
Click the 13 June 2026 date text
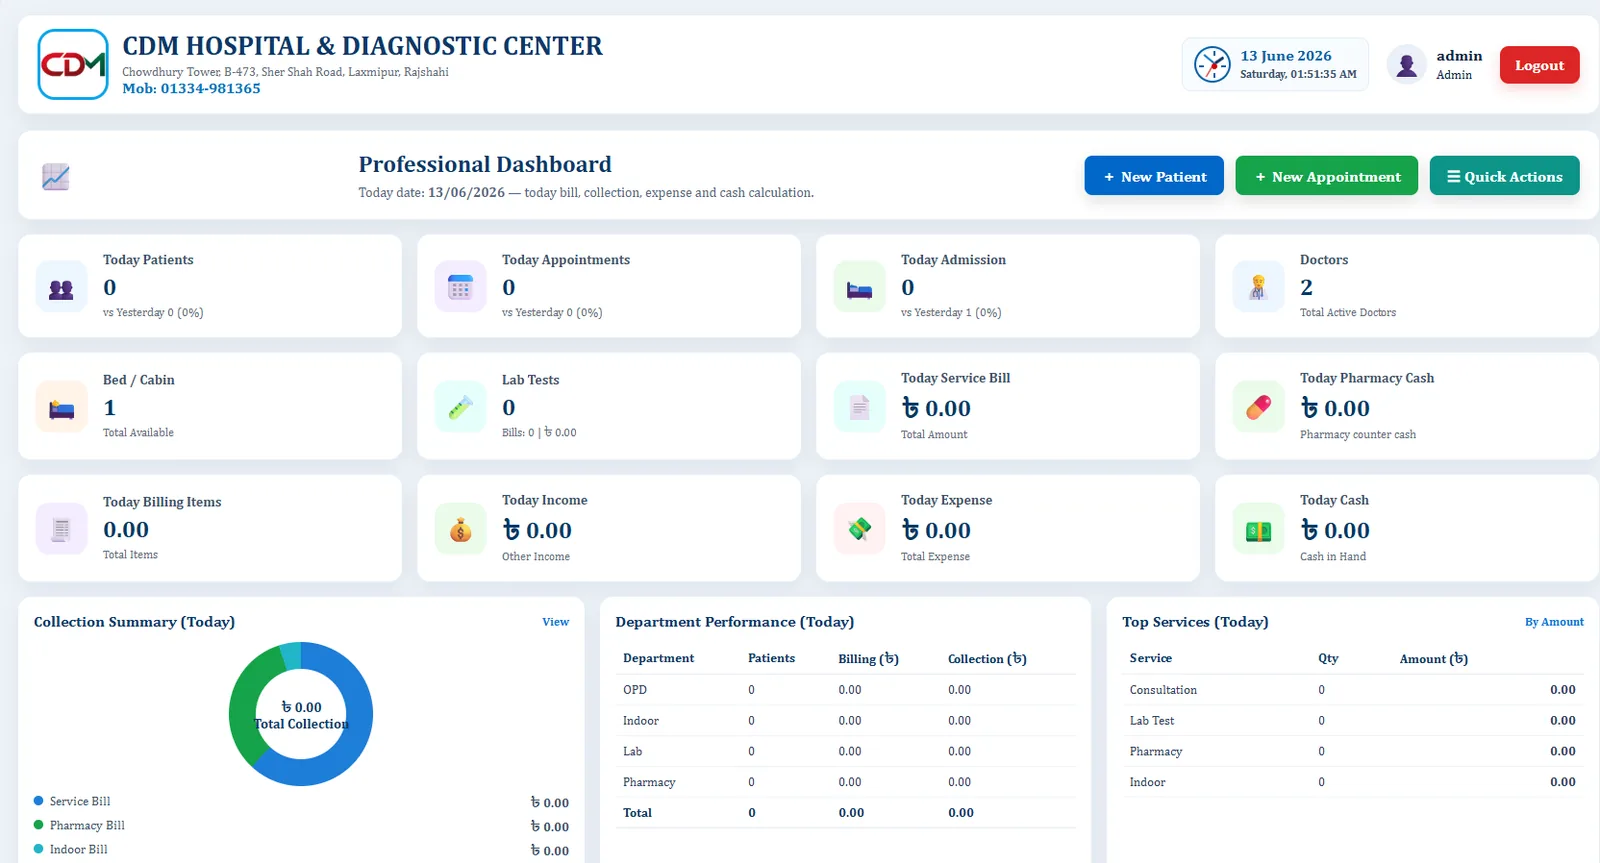[x=1286, y=56]
